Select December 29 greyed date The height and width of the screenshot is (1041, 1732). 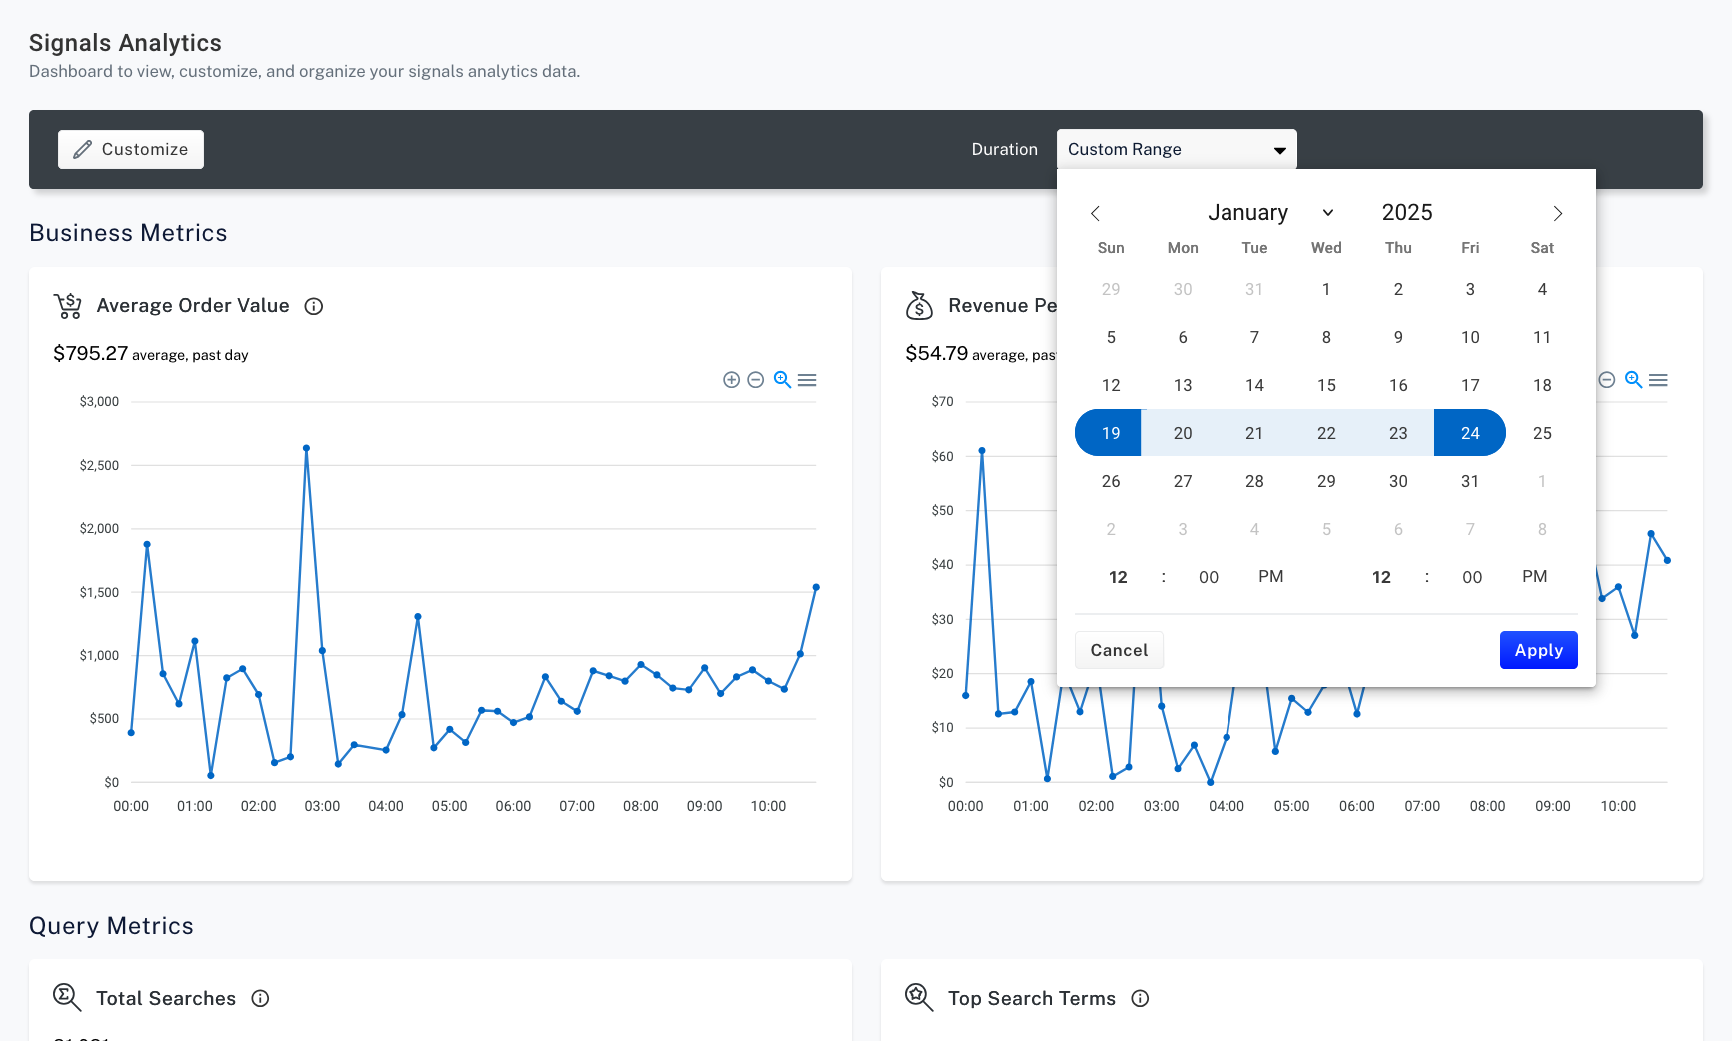1111,289
